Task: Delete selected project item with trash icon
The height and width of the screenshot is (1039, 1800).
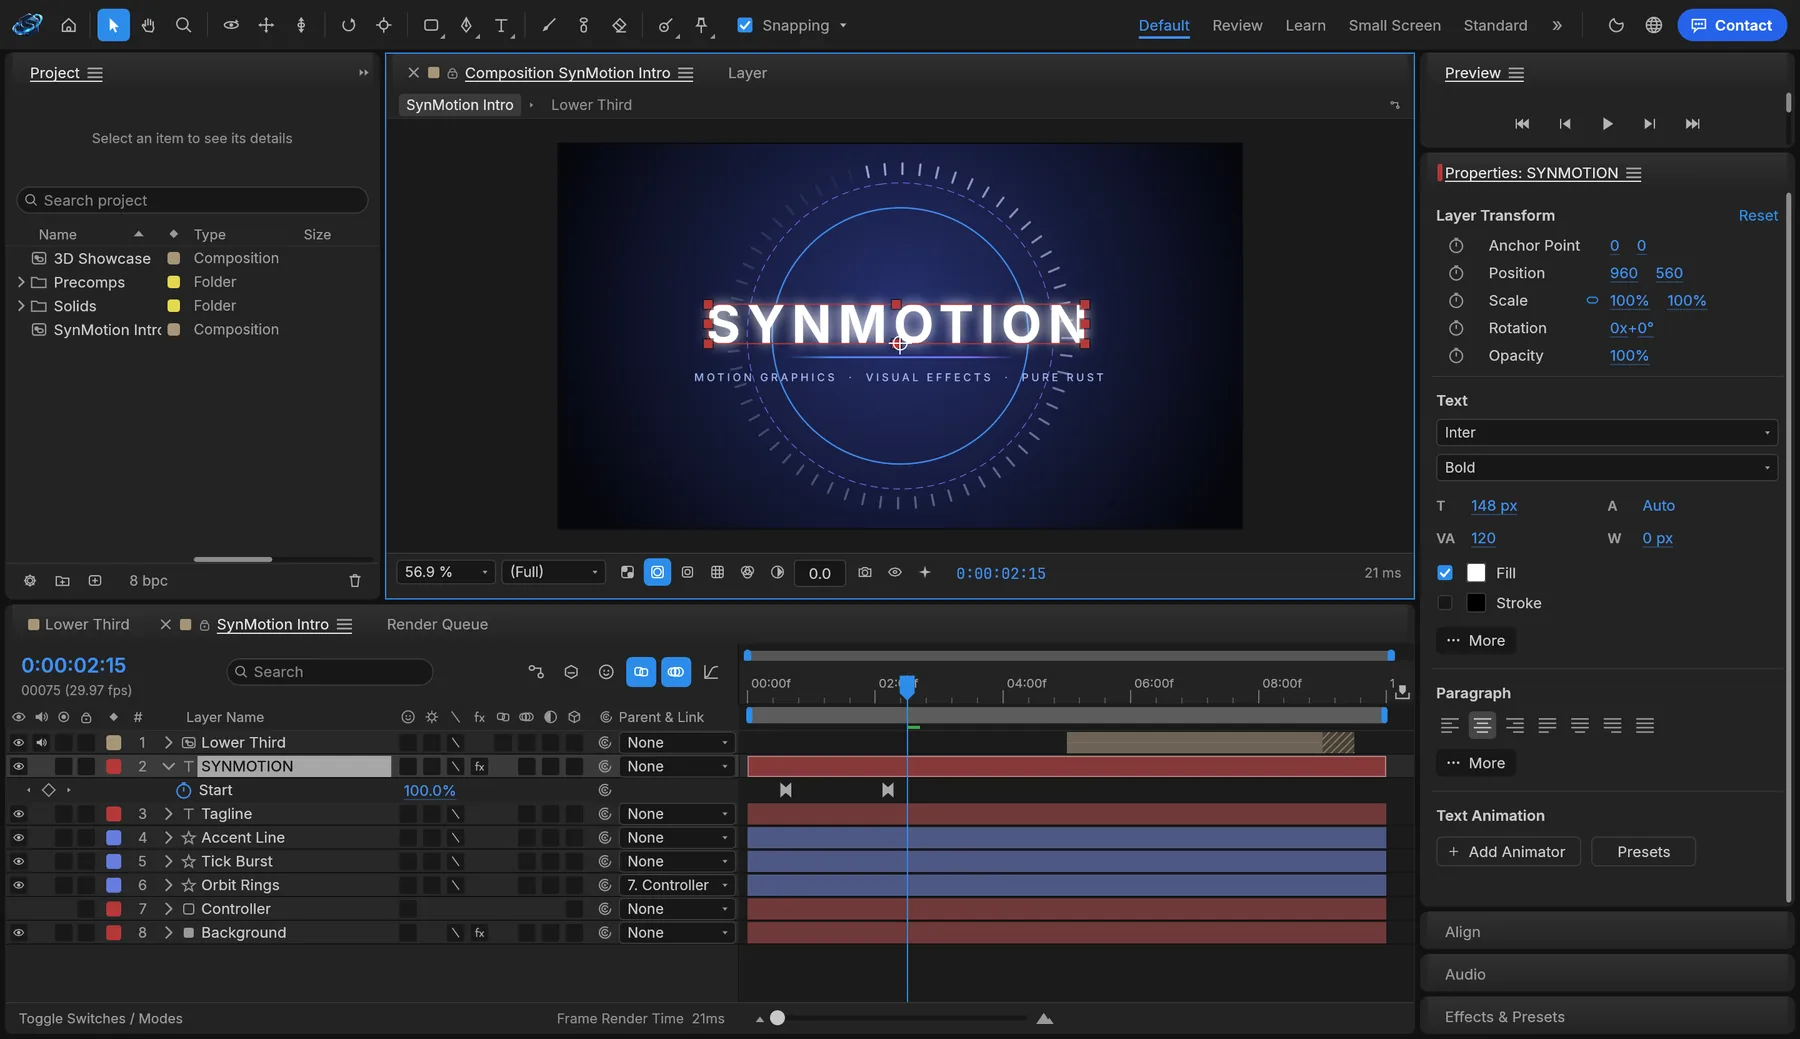Action: pos(355,581)
